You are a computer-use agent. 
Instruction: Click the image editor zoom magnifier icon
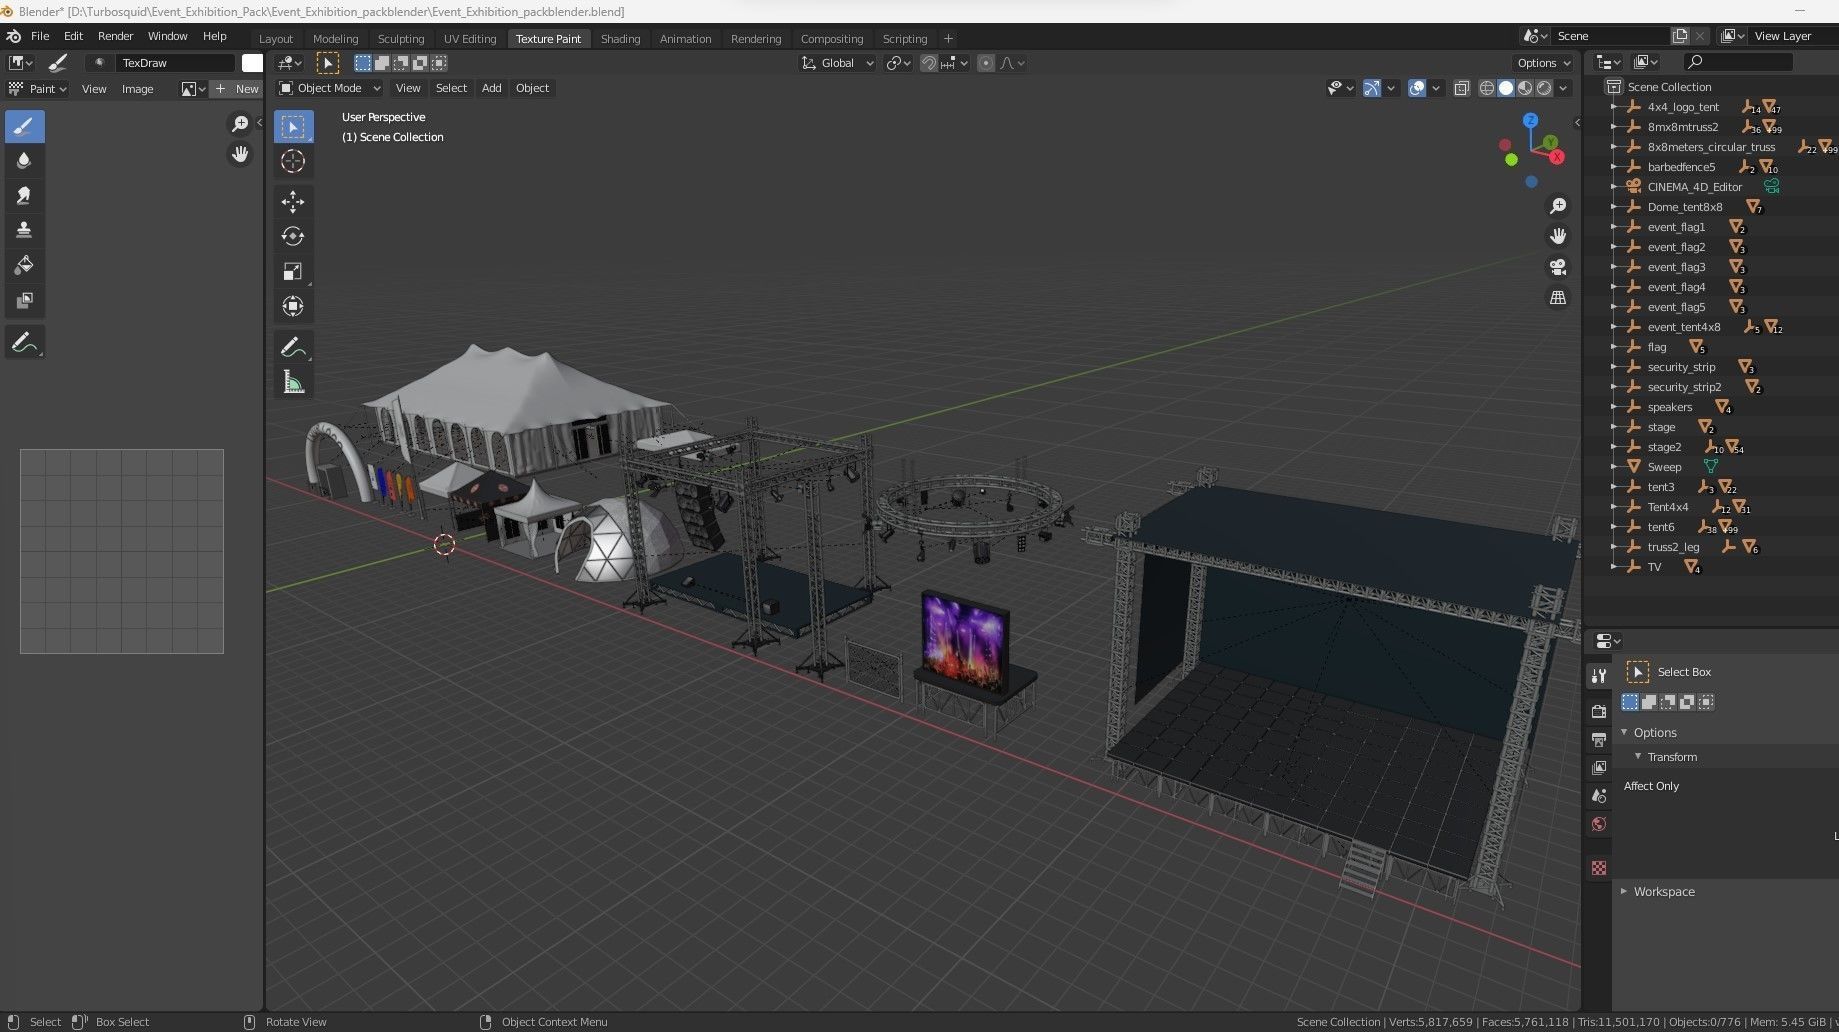coord(240,123)
